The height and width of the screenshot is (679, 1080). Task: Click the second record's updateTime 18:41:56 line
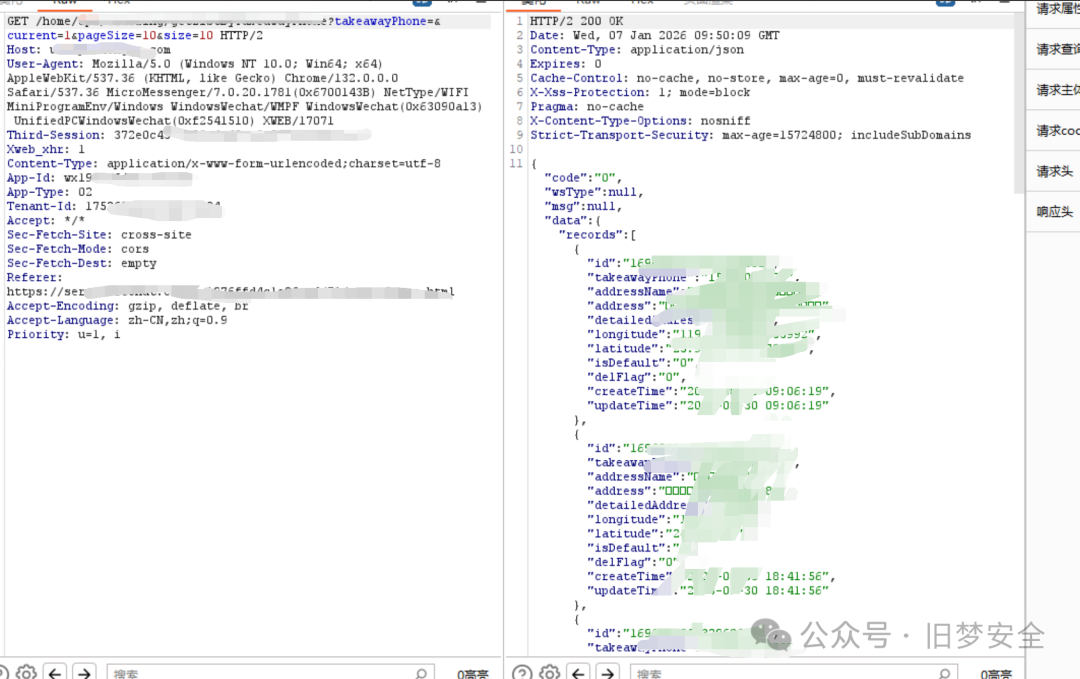point(707,591)
